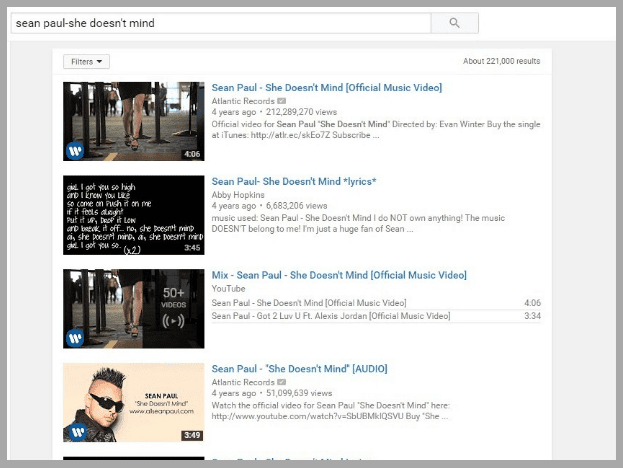Click Warner logo on the AUDIO thumbnail
Screen dimensions: 623x468
click(75, 432)
